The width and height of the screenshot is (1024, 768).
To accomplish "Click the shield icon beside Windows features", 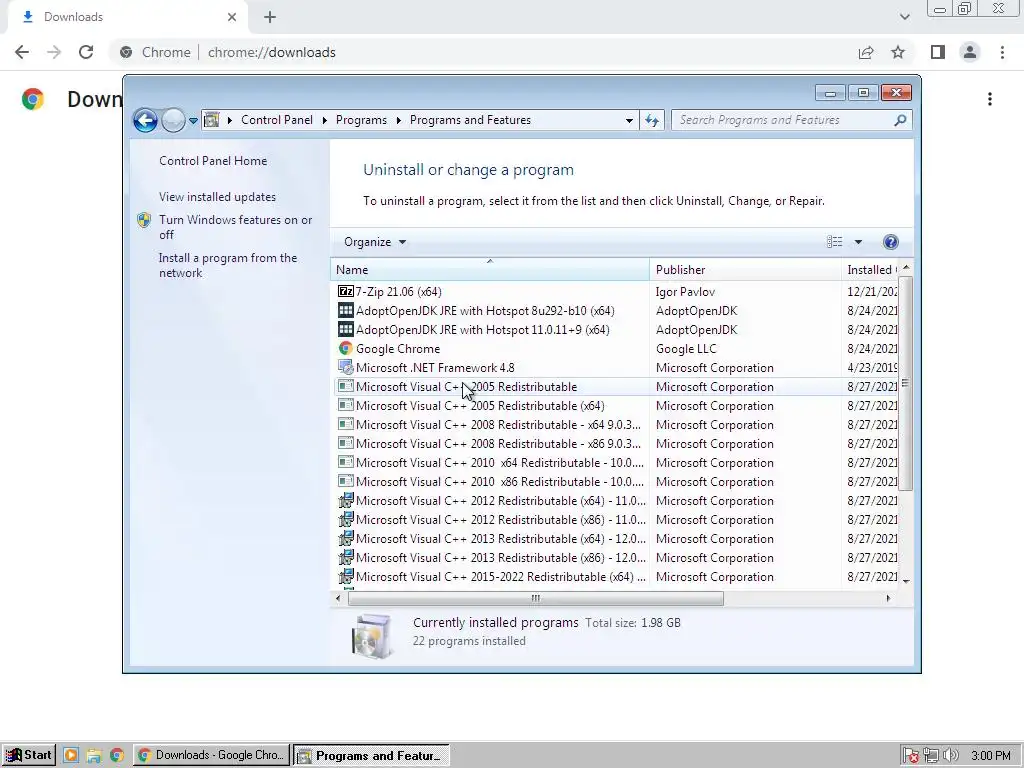I will [x=144, y=220].
